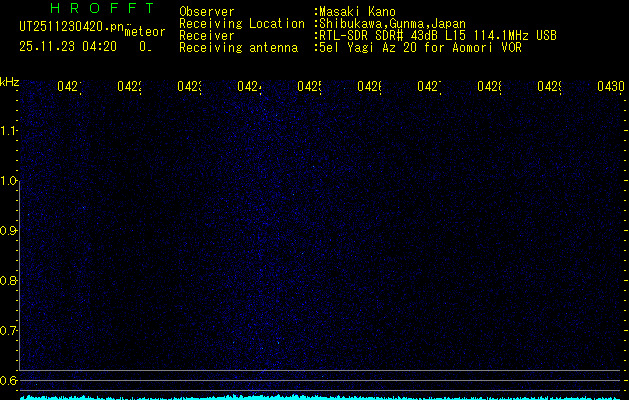629x400 pixels.
Task: Select the 5el Yagi antenna description
Action: coord(418,48)
